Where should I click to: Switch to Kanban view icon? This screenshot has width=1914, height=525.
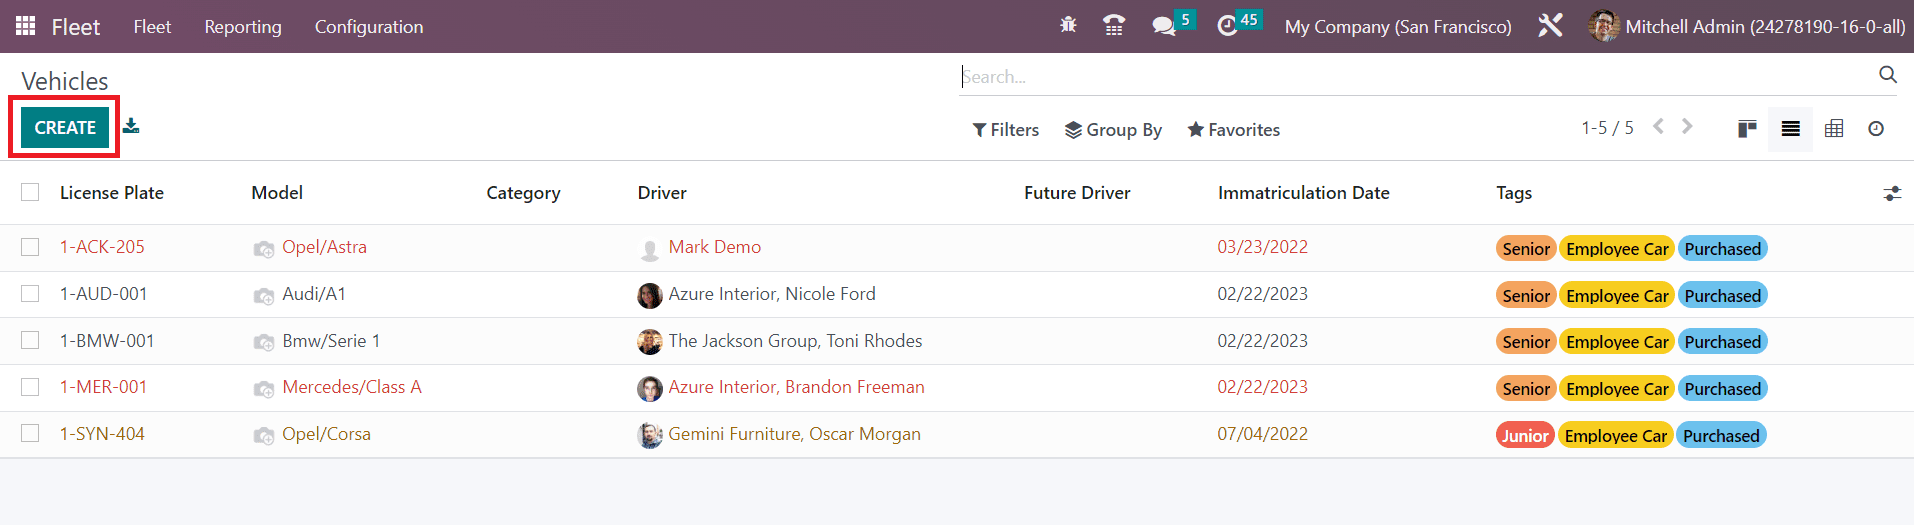[x=1747, y=129]
